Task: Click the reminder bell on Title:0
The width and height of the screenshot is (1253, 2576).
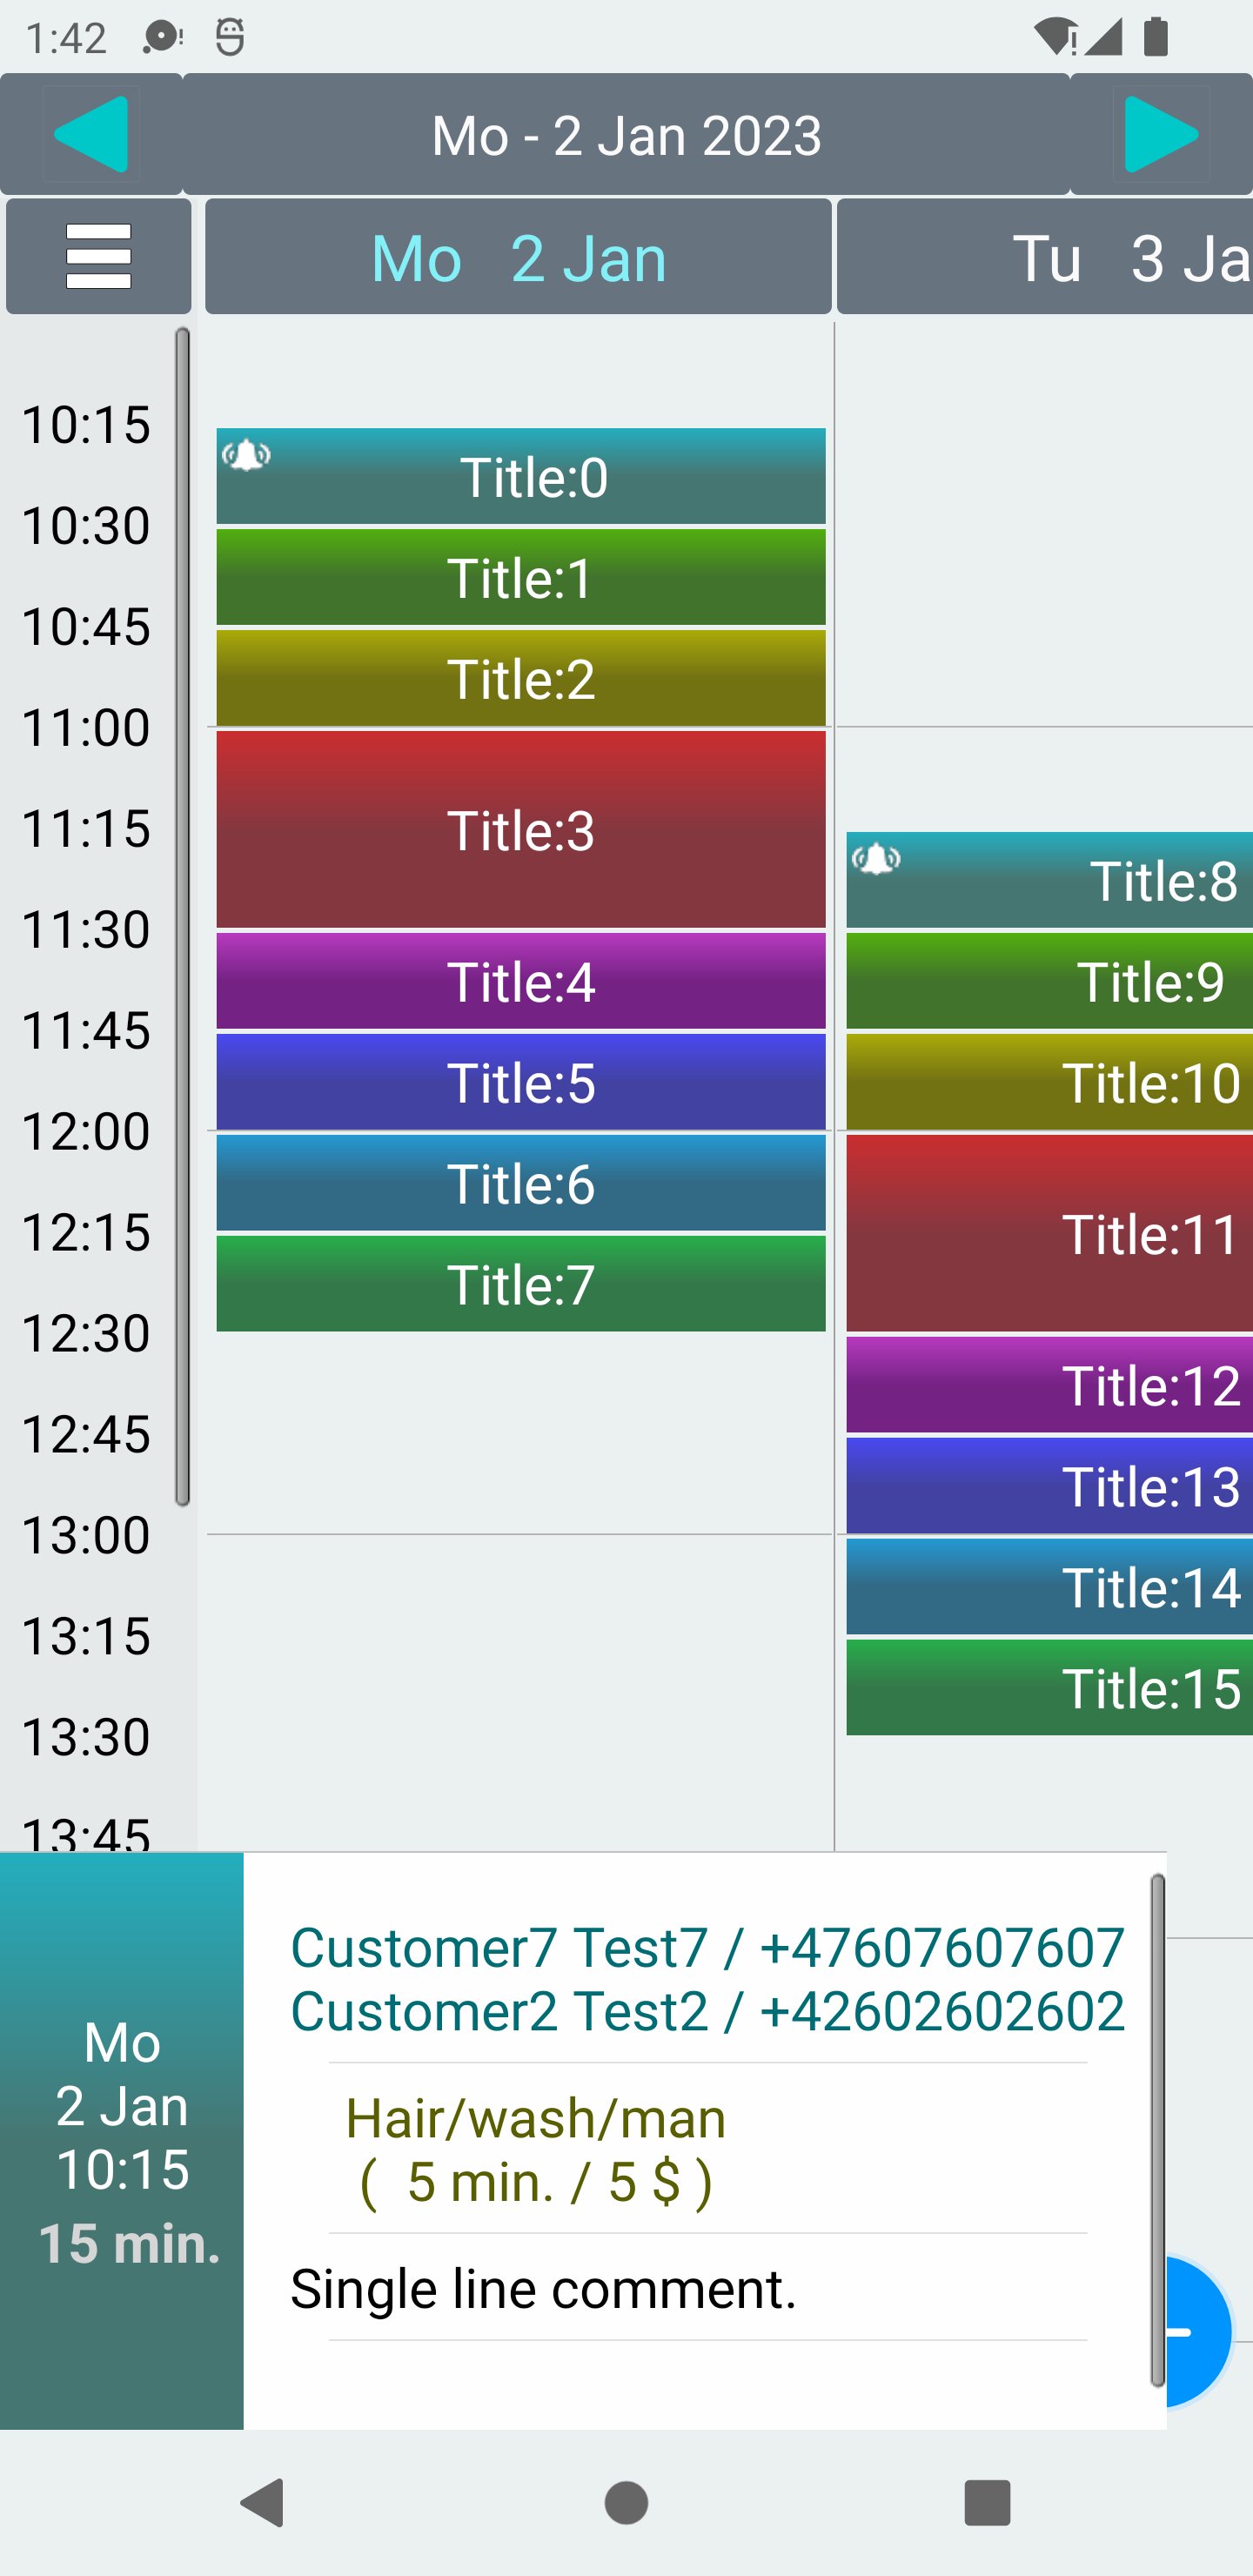Action: (246, 456)
